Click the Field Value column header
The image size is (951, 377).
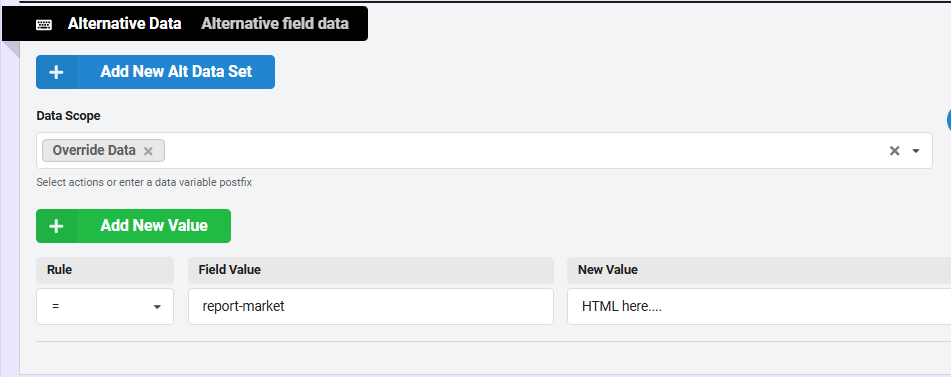tap(229, 270)
